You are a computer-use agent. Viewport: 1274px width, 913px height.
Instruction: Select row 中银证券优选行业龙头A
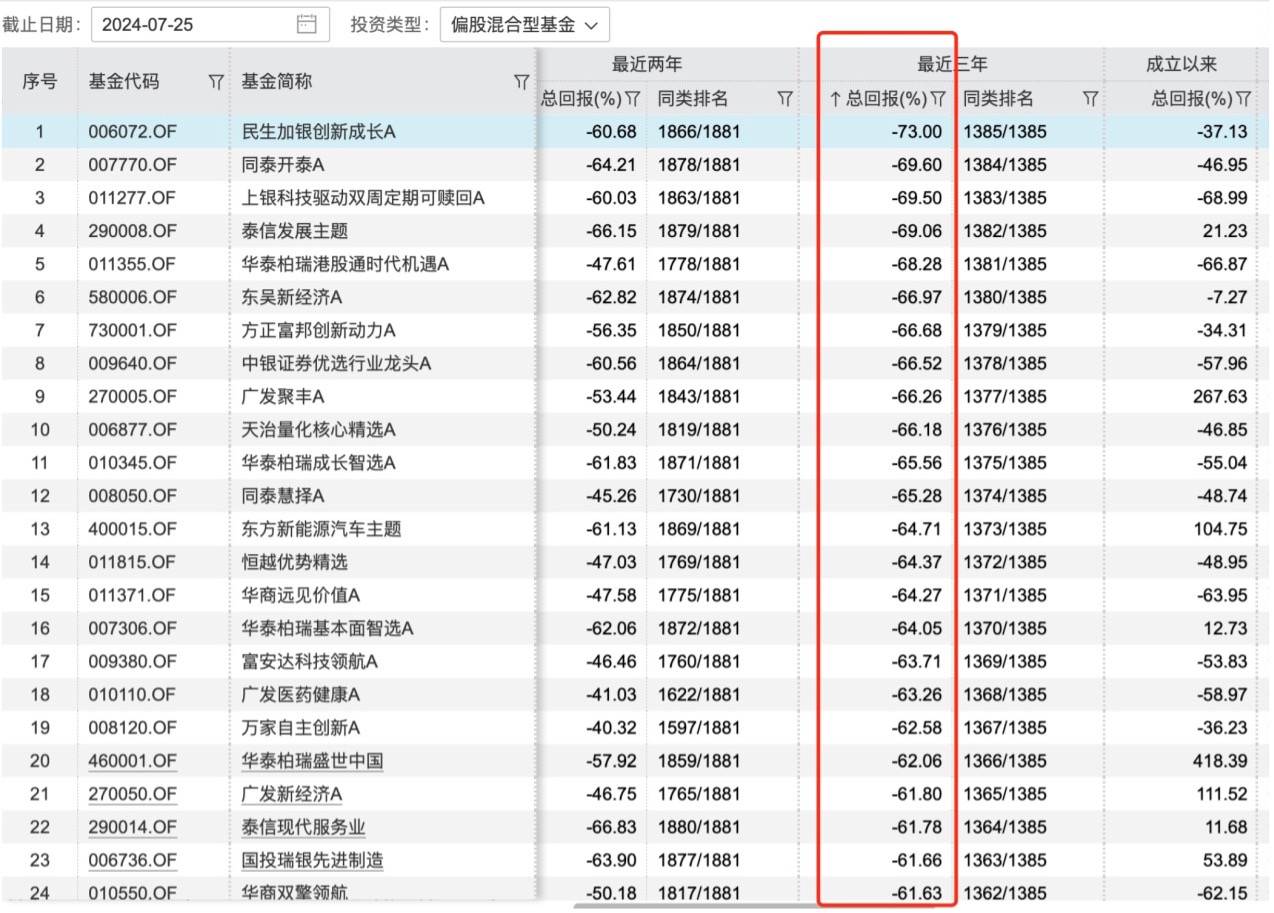point(635,363)
